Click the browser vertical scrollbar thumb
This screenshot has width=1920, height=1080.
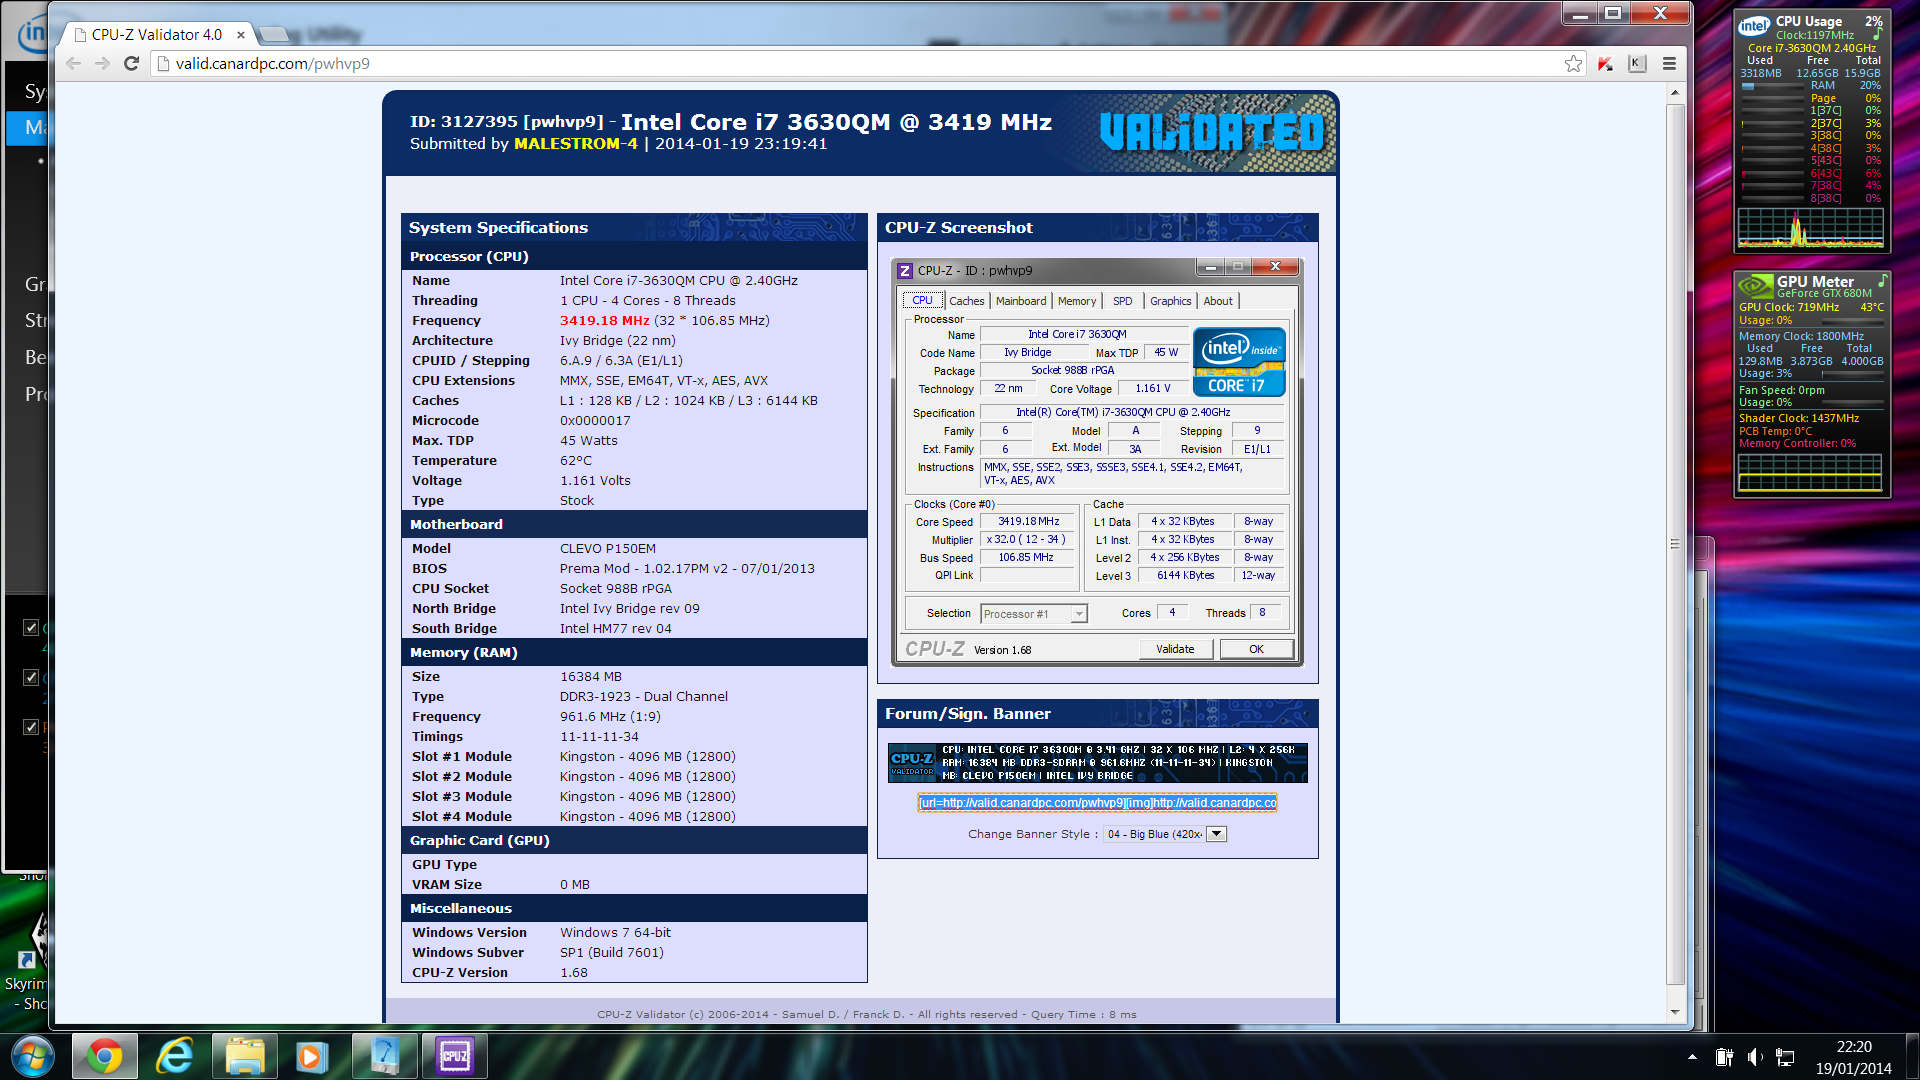pos(1675,543)
